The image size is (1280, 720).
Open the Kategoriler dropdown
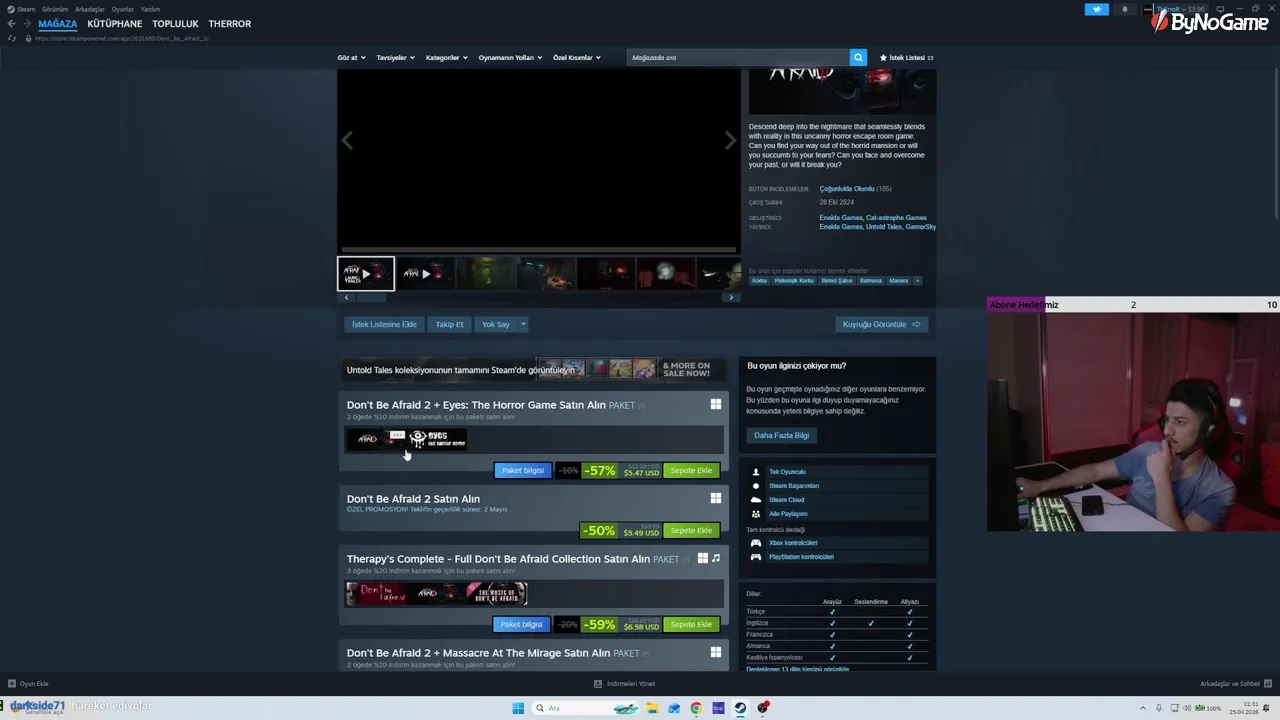pyautogui.click(x=446, y=58)
